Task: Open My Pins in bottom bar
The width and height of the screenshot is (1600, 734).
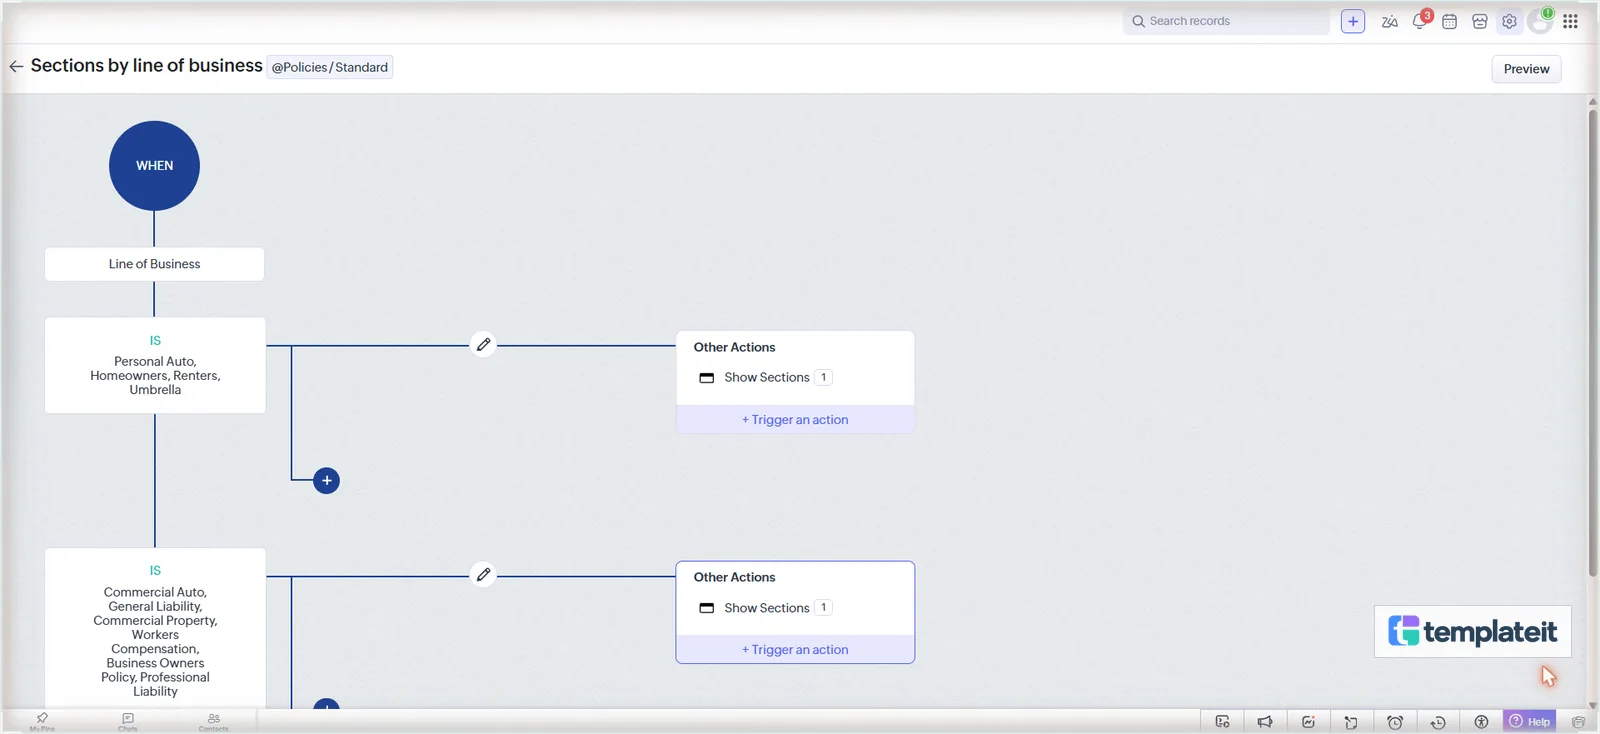Action: click(42, 722)
